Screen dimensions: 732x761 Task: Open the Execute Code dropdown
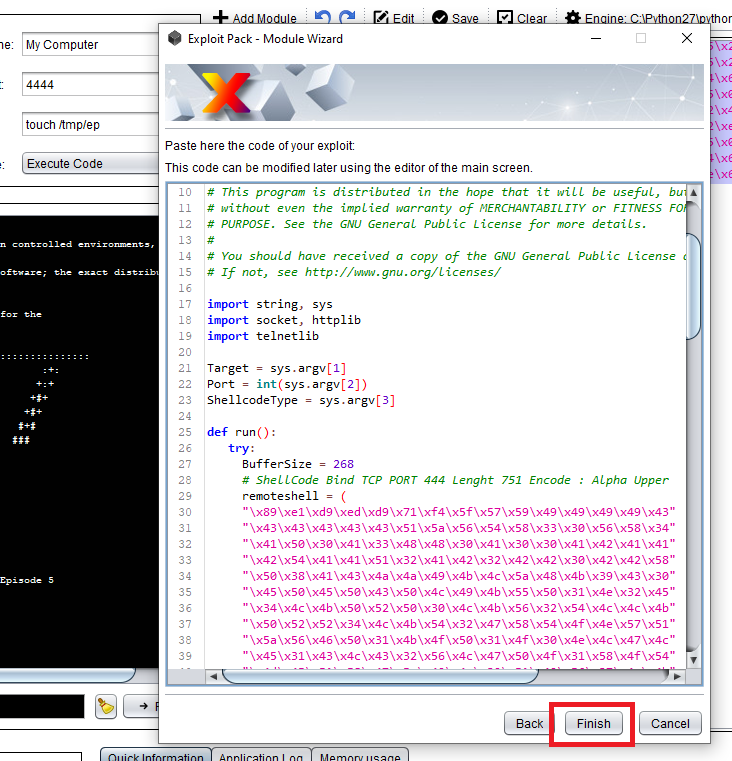pos(90,164)
